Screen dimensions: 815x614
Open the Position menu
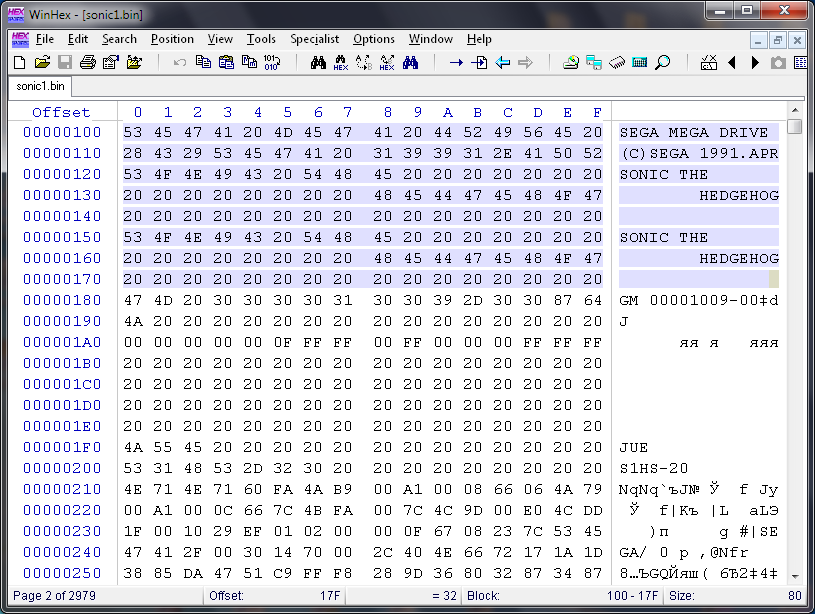click(x=172, y=39)
